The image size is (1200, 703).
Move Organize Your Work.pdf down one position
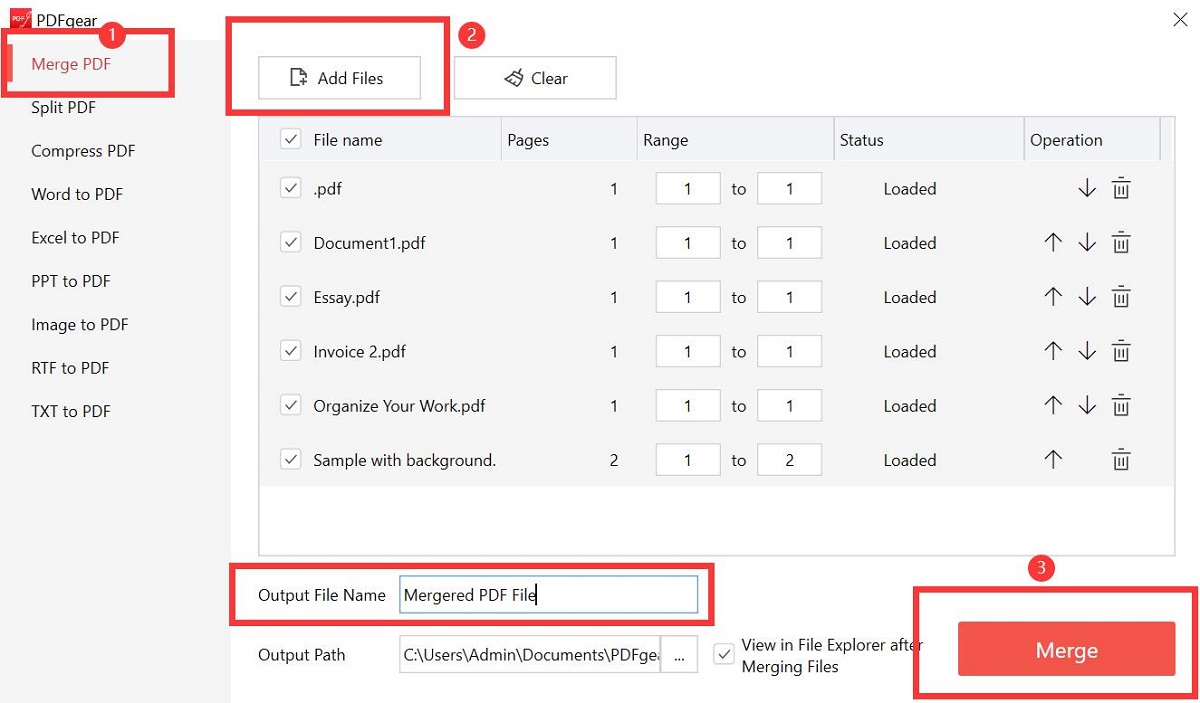point(1087,405)
